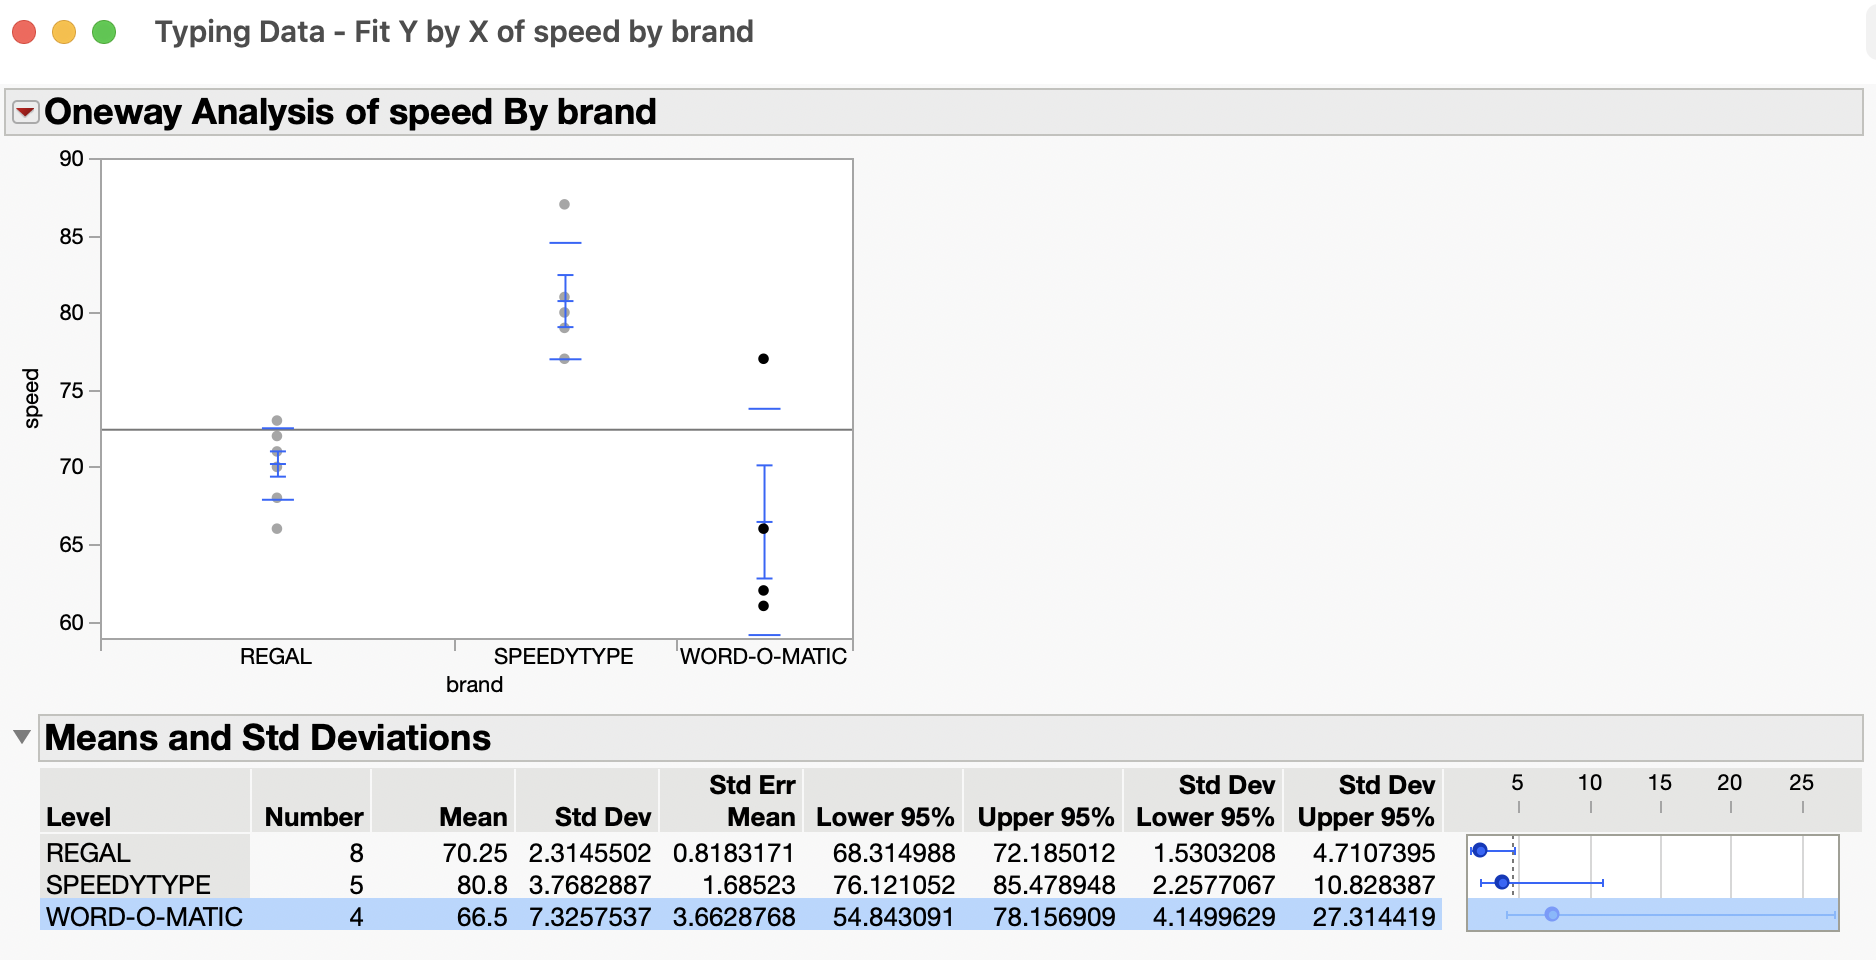Viewport: 1876px width, 960px height.
Task: Click the SPEEDYTYPE axis label
Action: [563, 657]
